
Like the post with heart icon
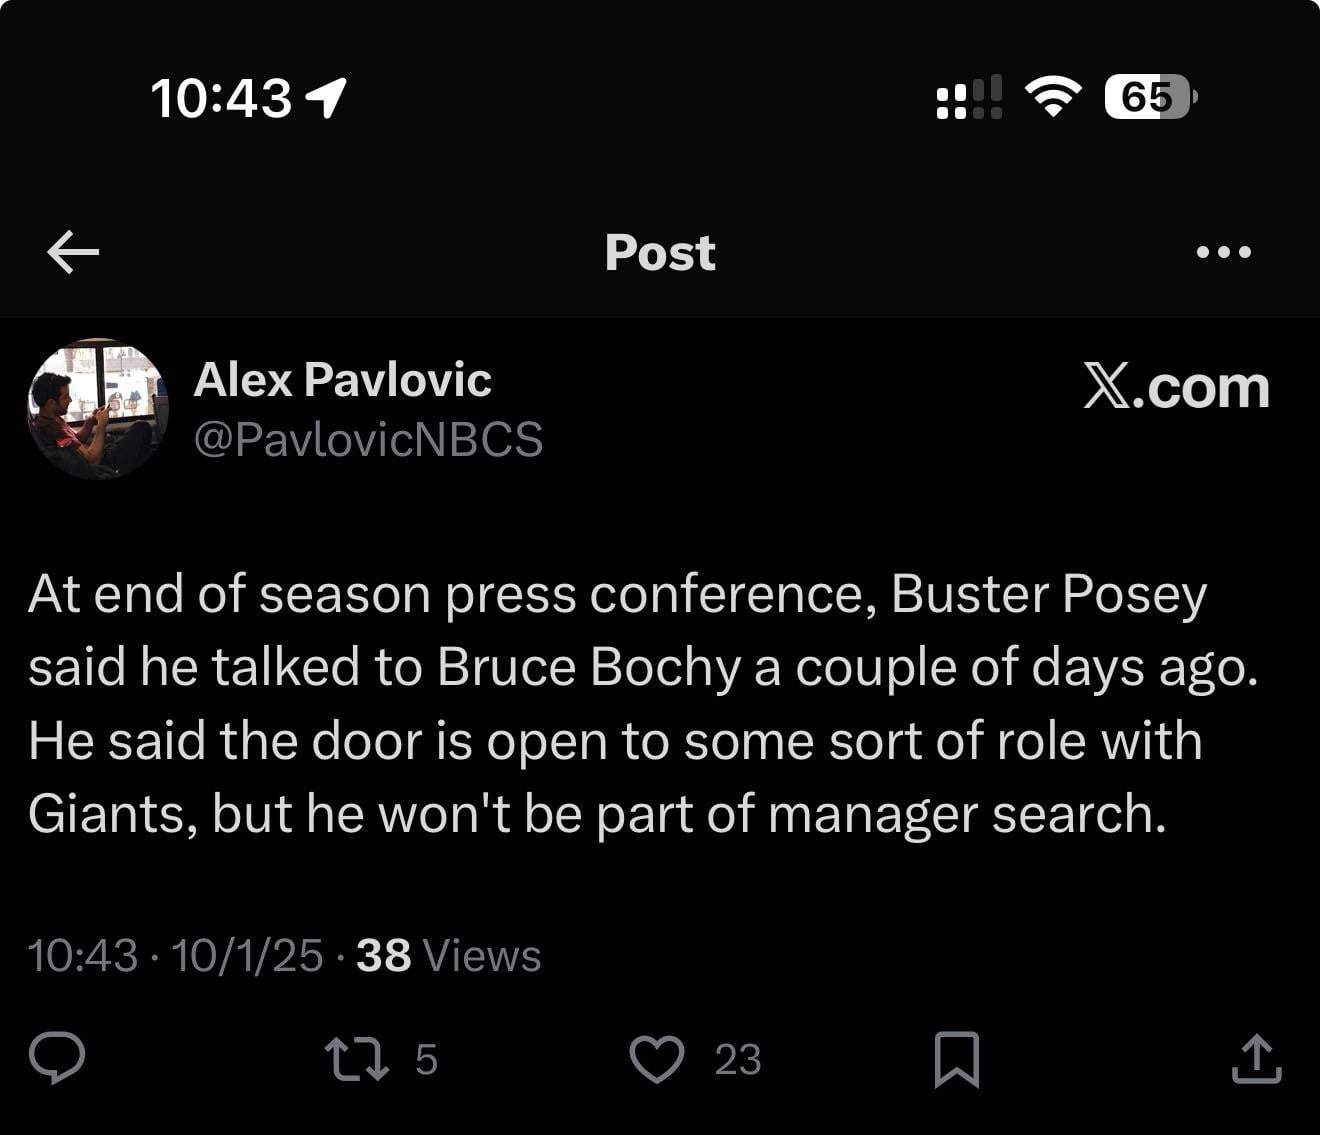(657, 1059)
